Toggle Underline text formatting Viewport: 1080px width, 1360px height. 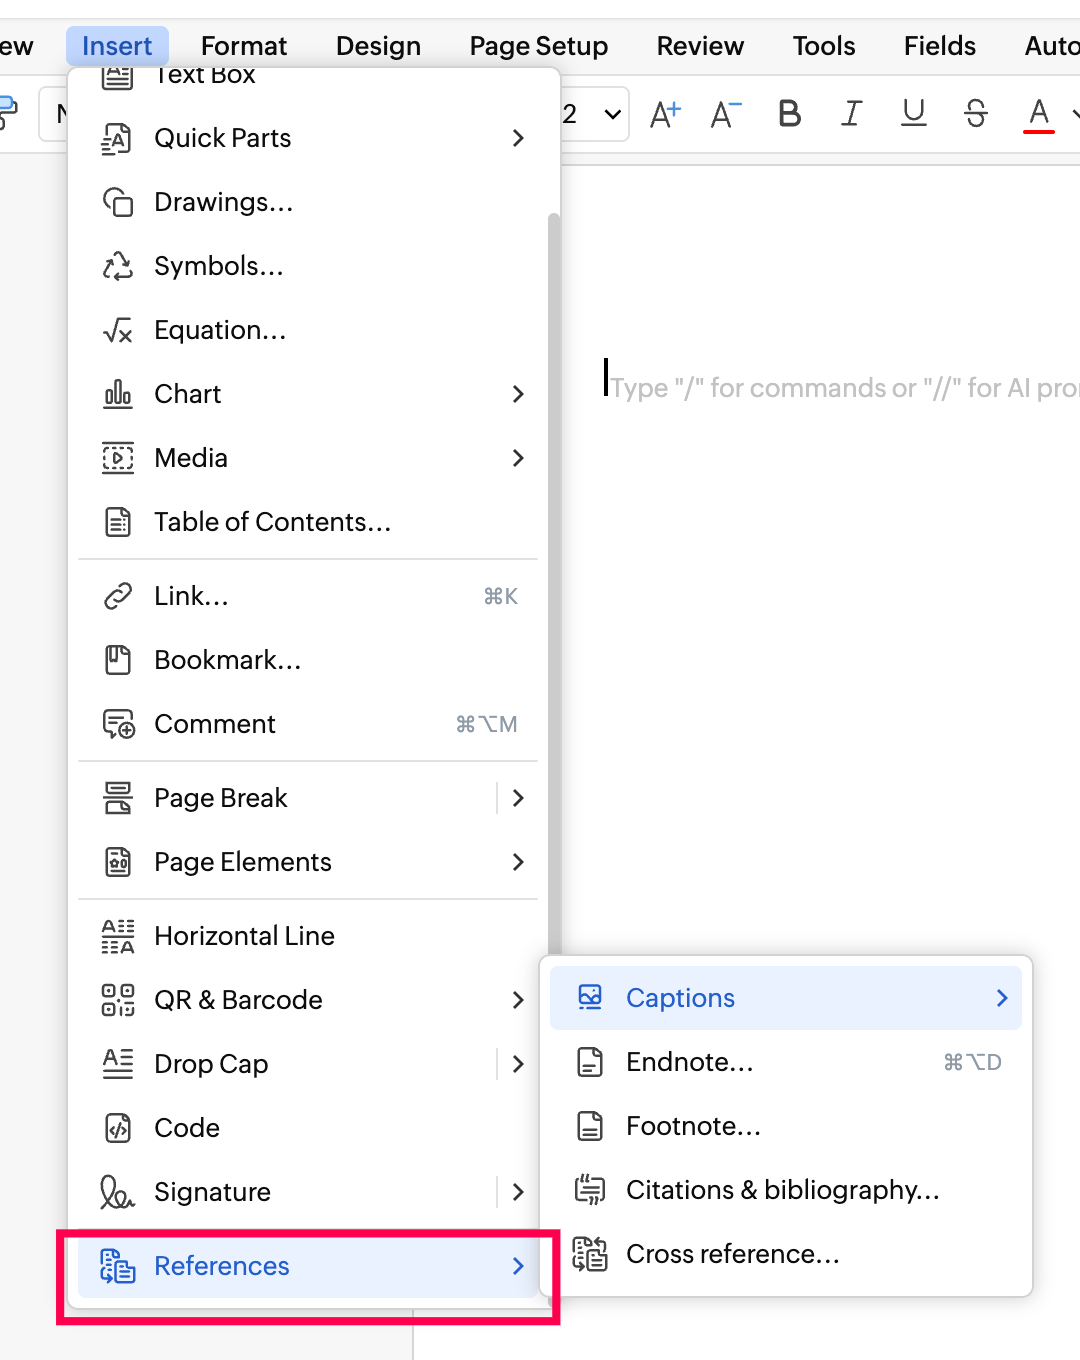tap(913, 114)
